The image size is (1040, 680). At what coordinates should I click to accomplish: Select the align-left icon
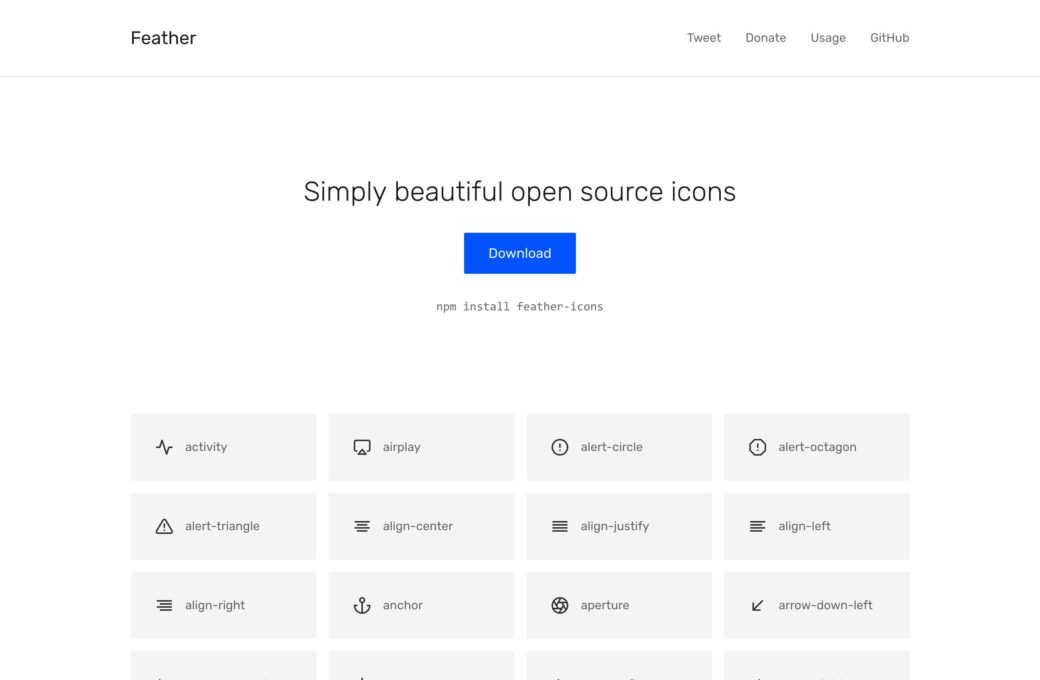817,526
